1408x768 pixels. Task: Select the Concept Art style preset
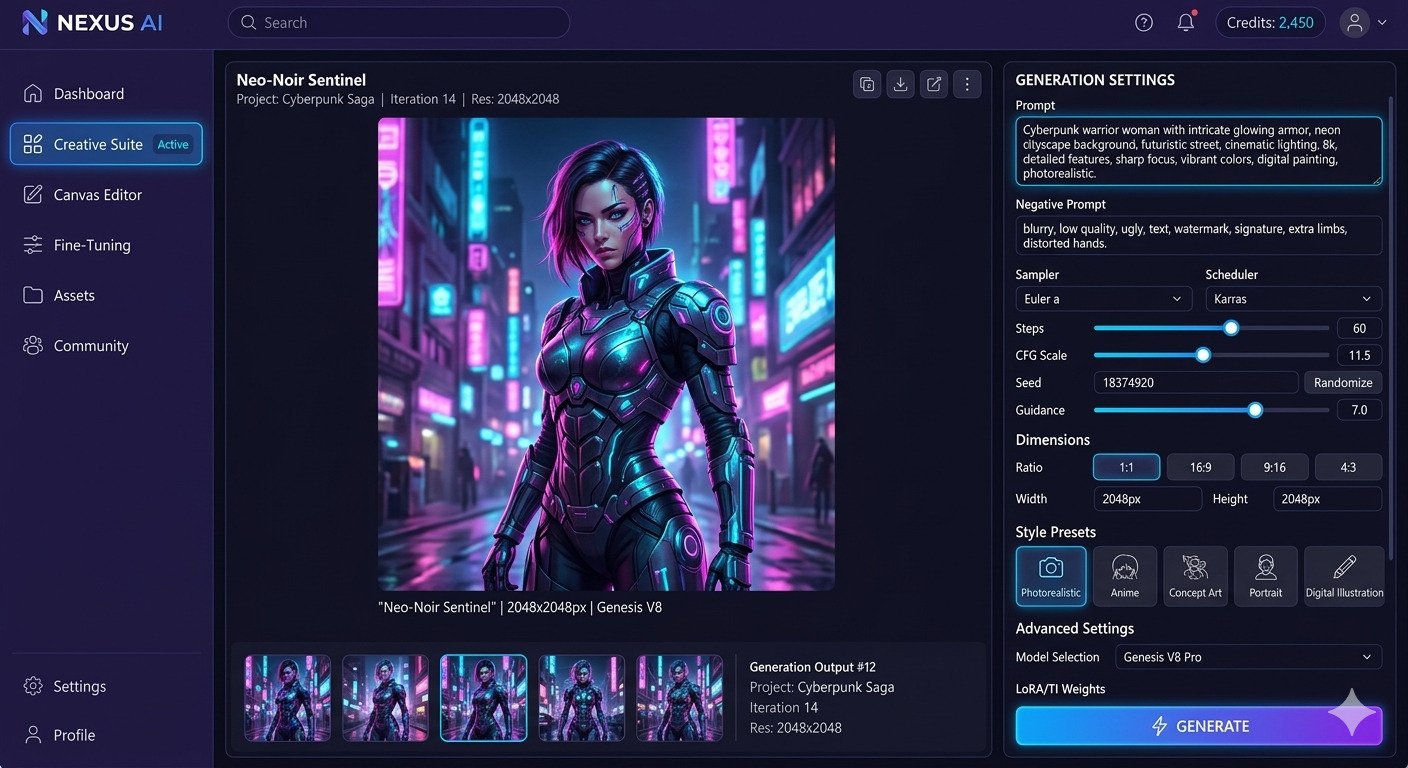coord(1195,576)
